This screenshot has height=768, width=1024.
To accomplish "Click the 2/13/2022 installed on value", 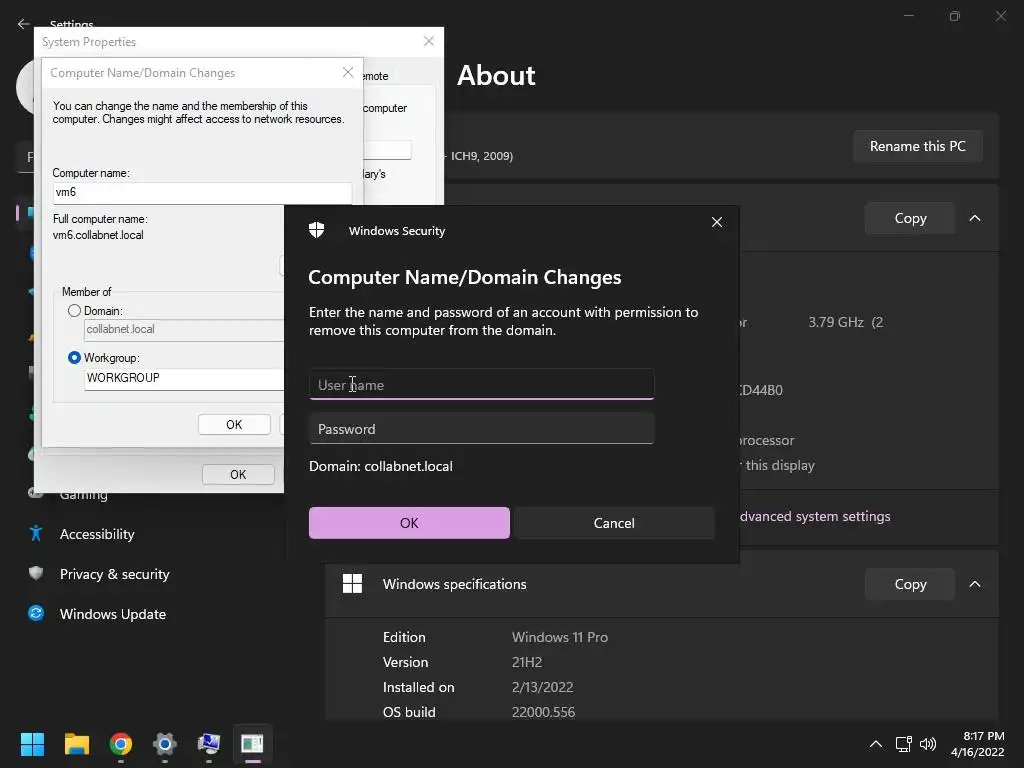I will (x=543, y=687).
